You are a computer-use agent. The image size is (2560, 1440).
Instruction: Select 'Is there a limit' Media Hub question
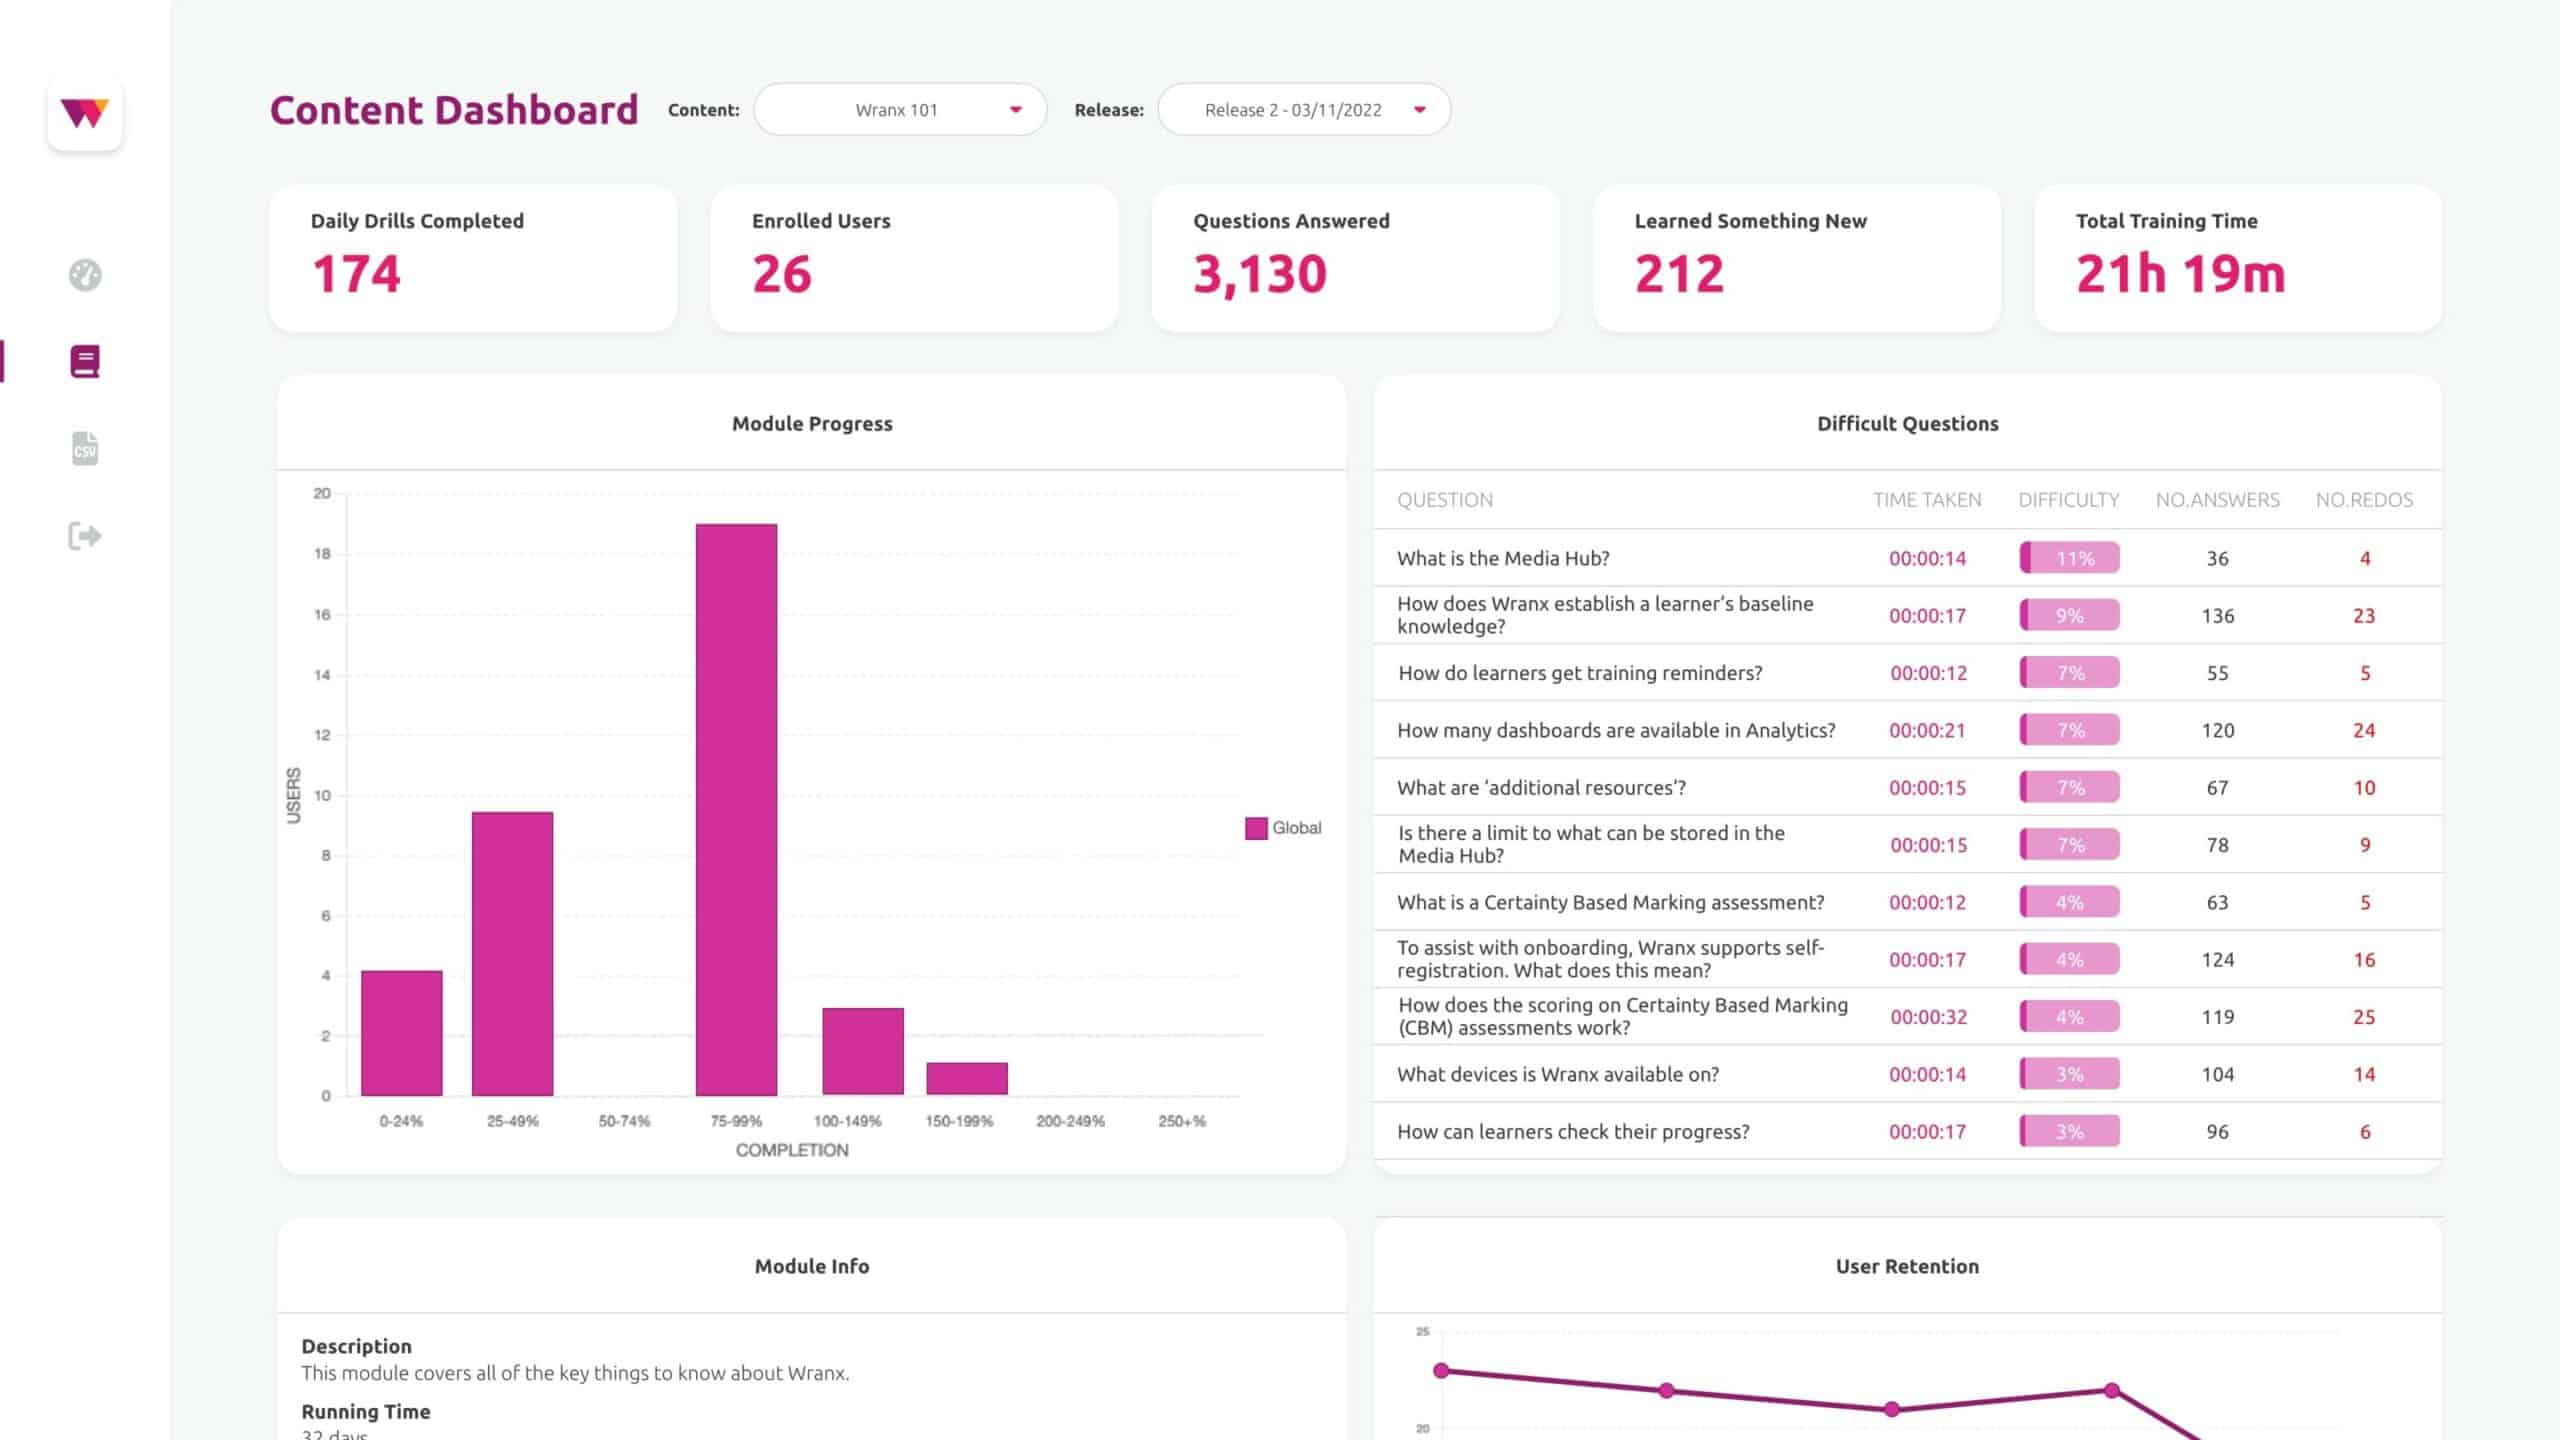[x=1591, y=844]
